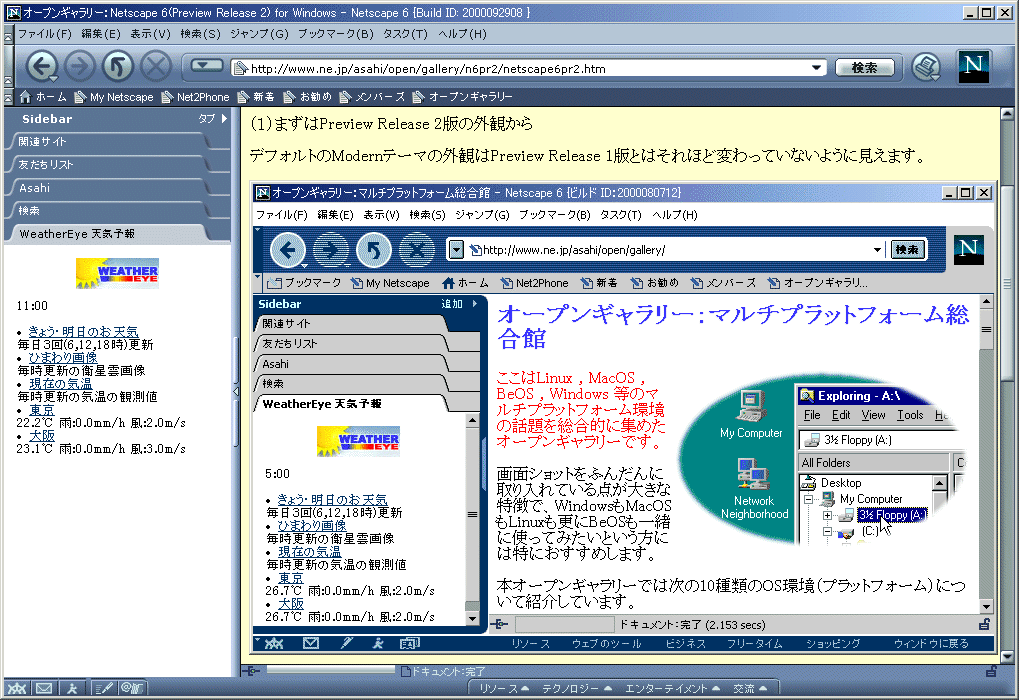The image size is (1019, 700).
Task: Open the ファイル(F) menu in the outer menu bar
Action: 45,34
